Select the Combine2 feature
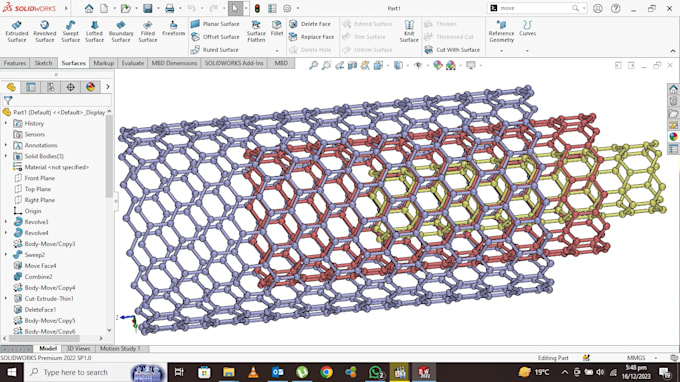 [x=33, y=277]
